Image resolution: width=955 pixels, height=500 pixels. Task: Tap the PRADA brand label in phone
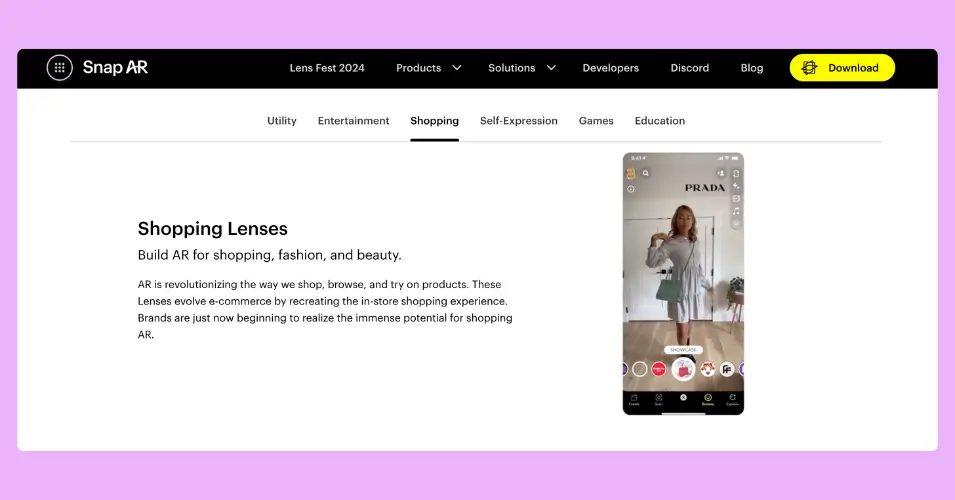tap(705, 188)
